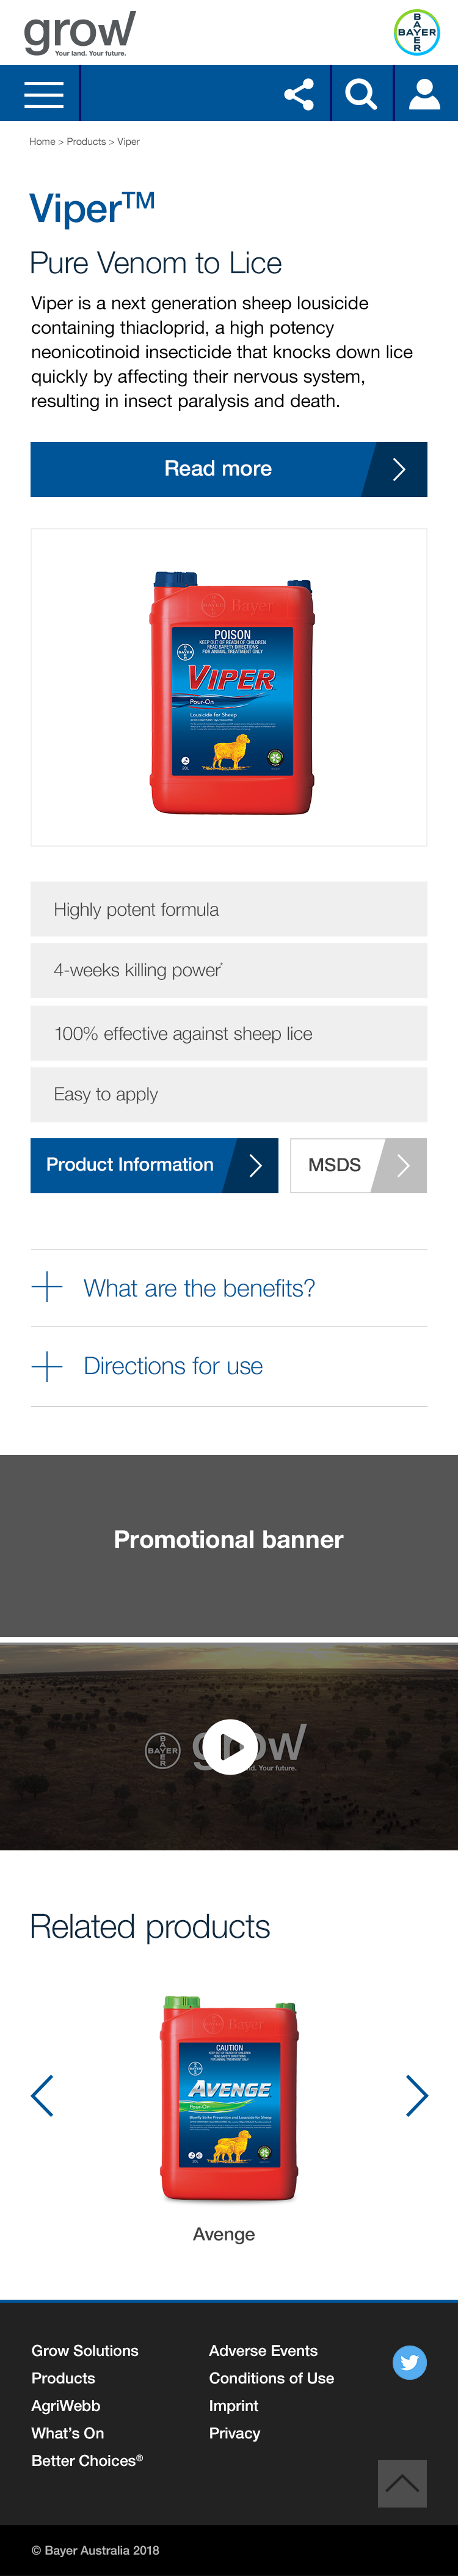Click the back-to-top arrow button
The image size is (458, 2576).
tap(402, 2483)
